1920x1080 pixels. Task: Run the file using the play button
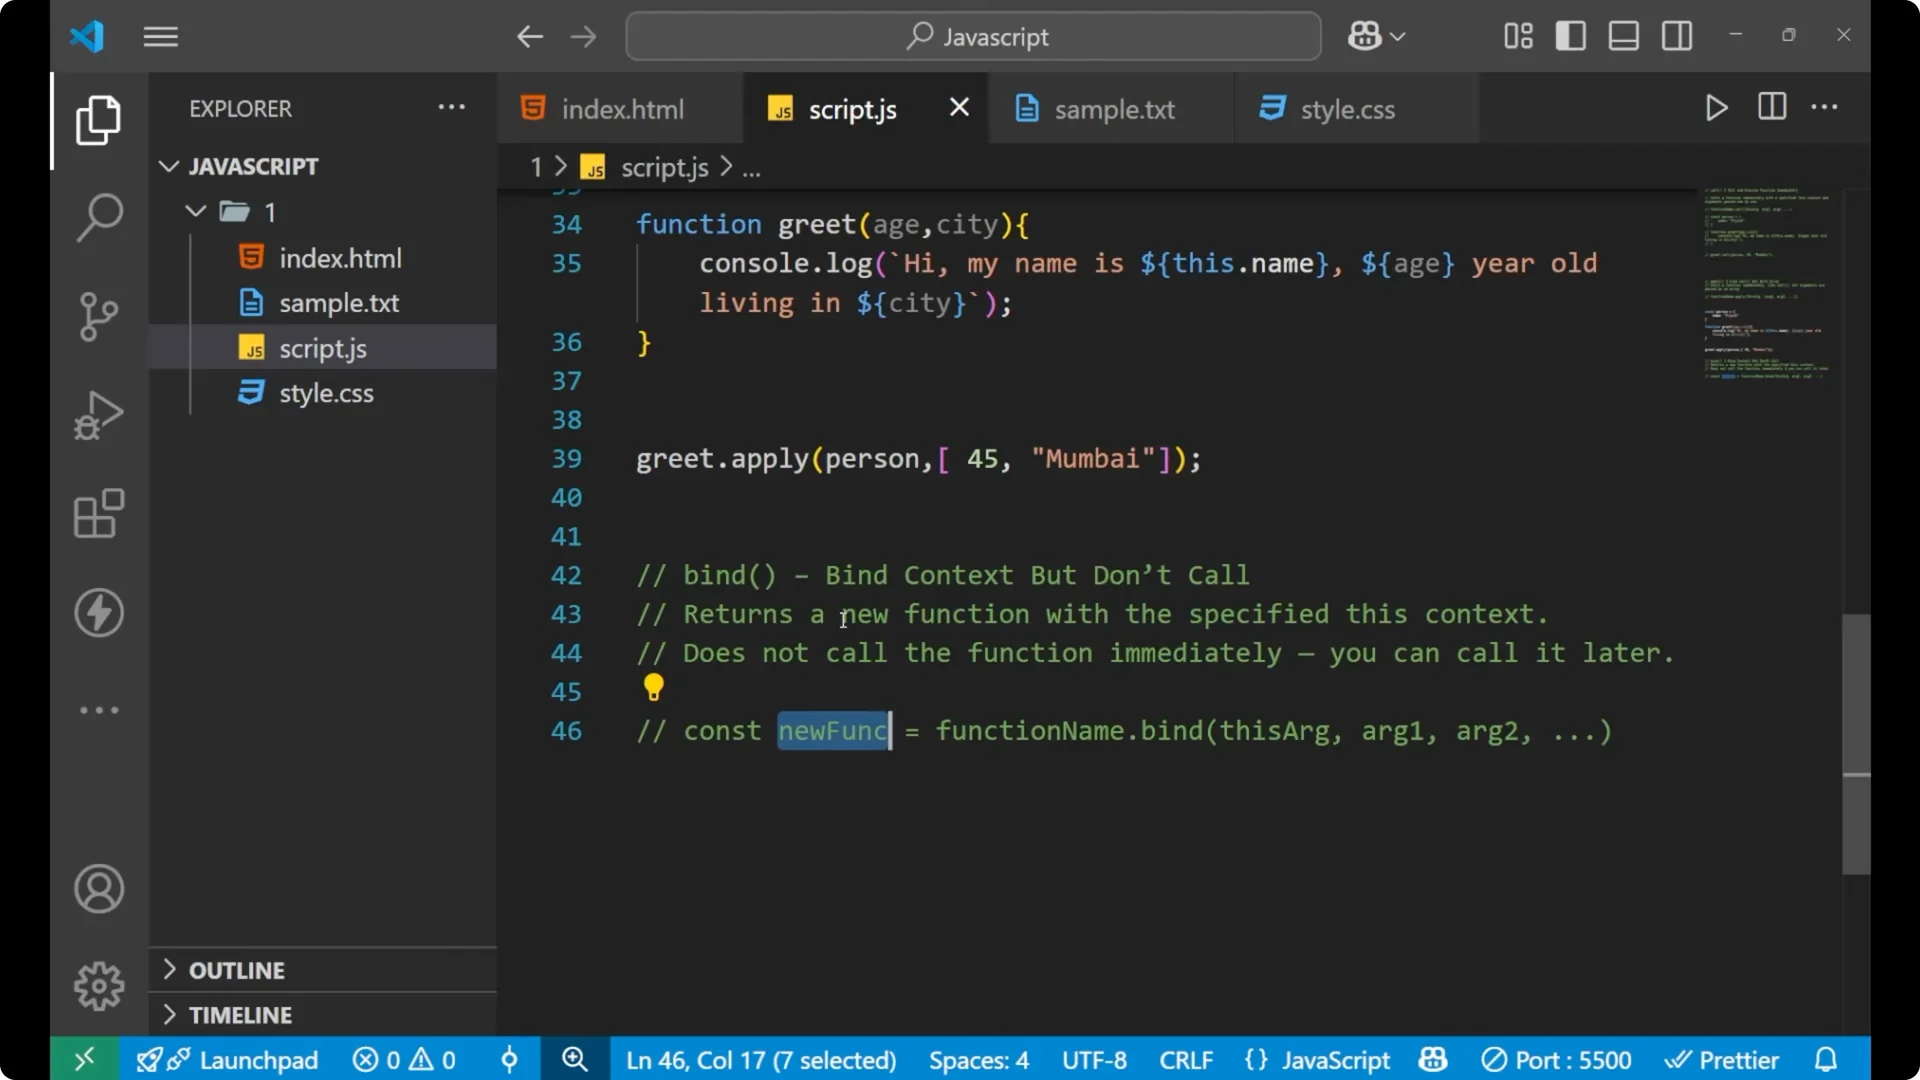[x=1716, y=108]
